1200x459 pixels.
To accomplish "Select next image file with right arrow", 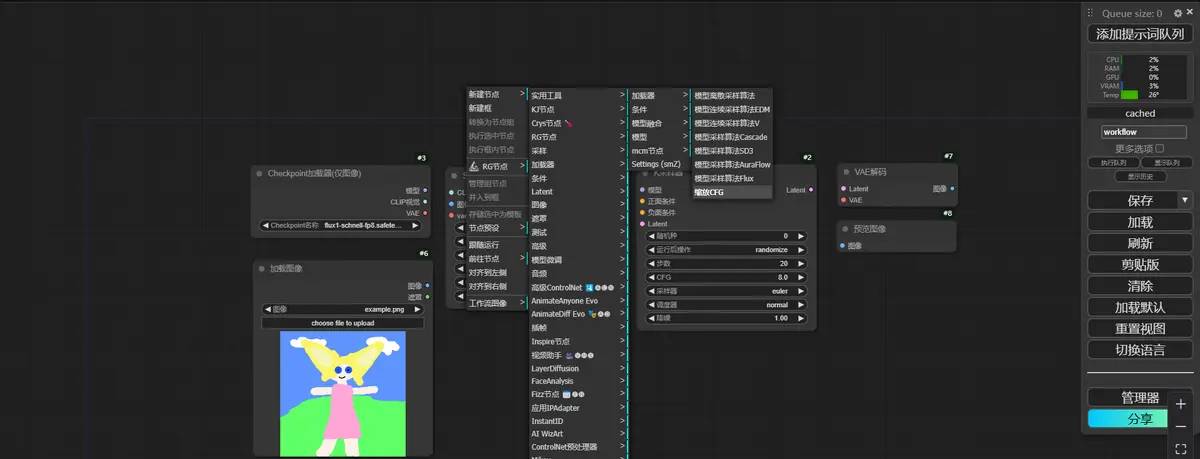I will (x=419, y=309).
